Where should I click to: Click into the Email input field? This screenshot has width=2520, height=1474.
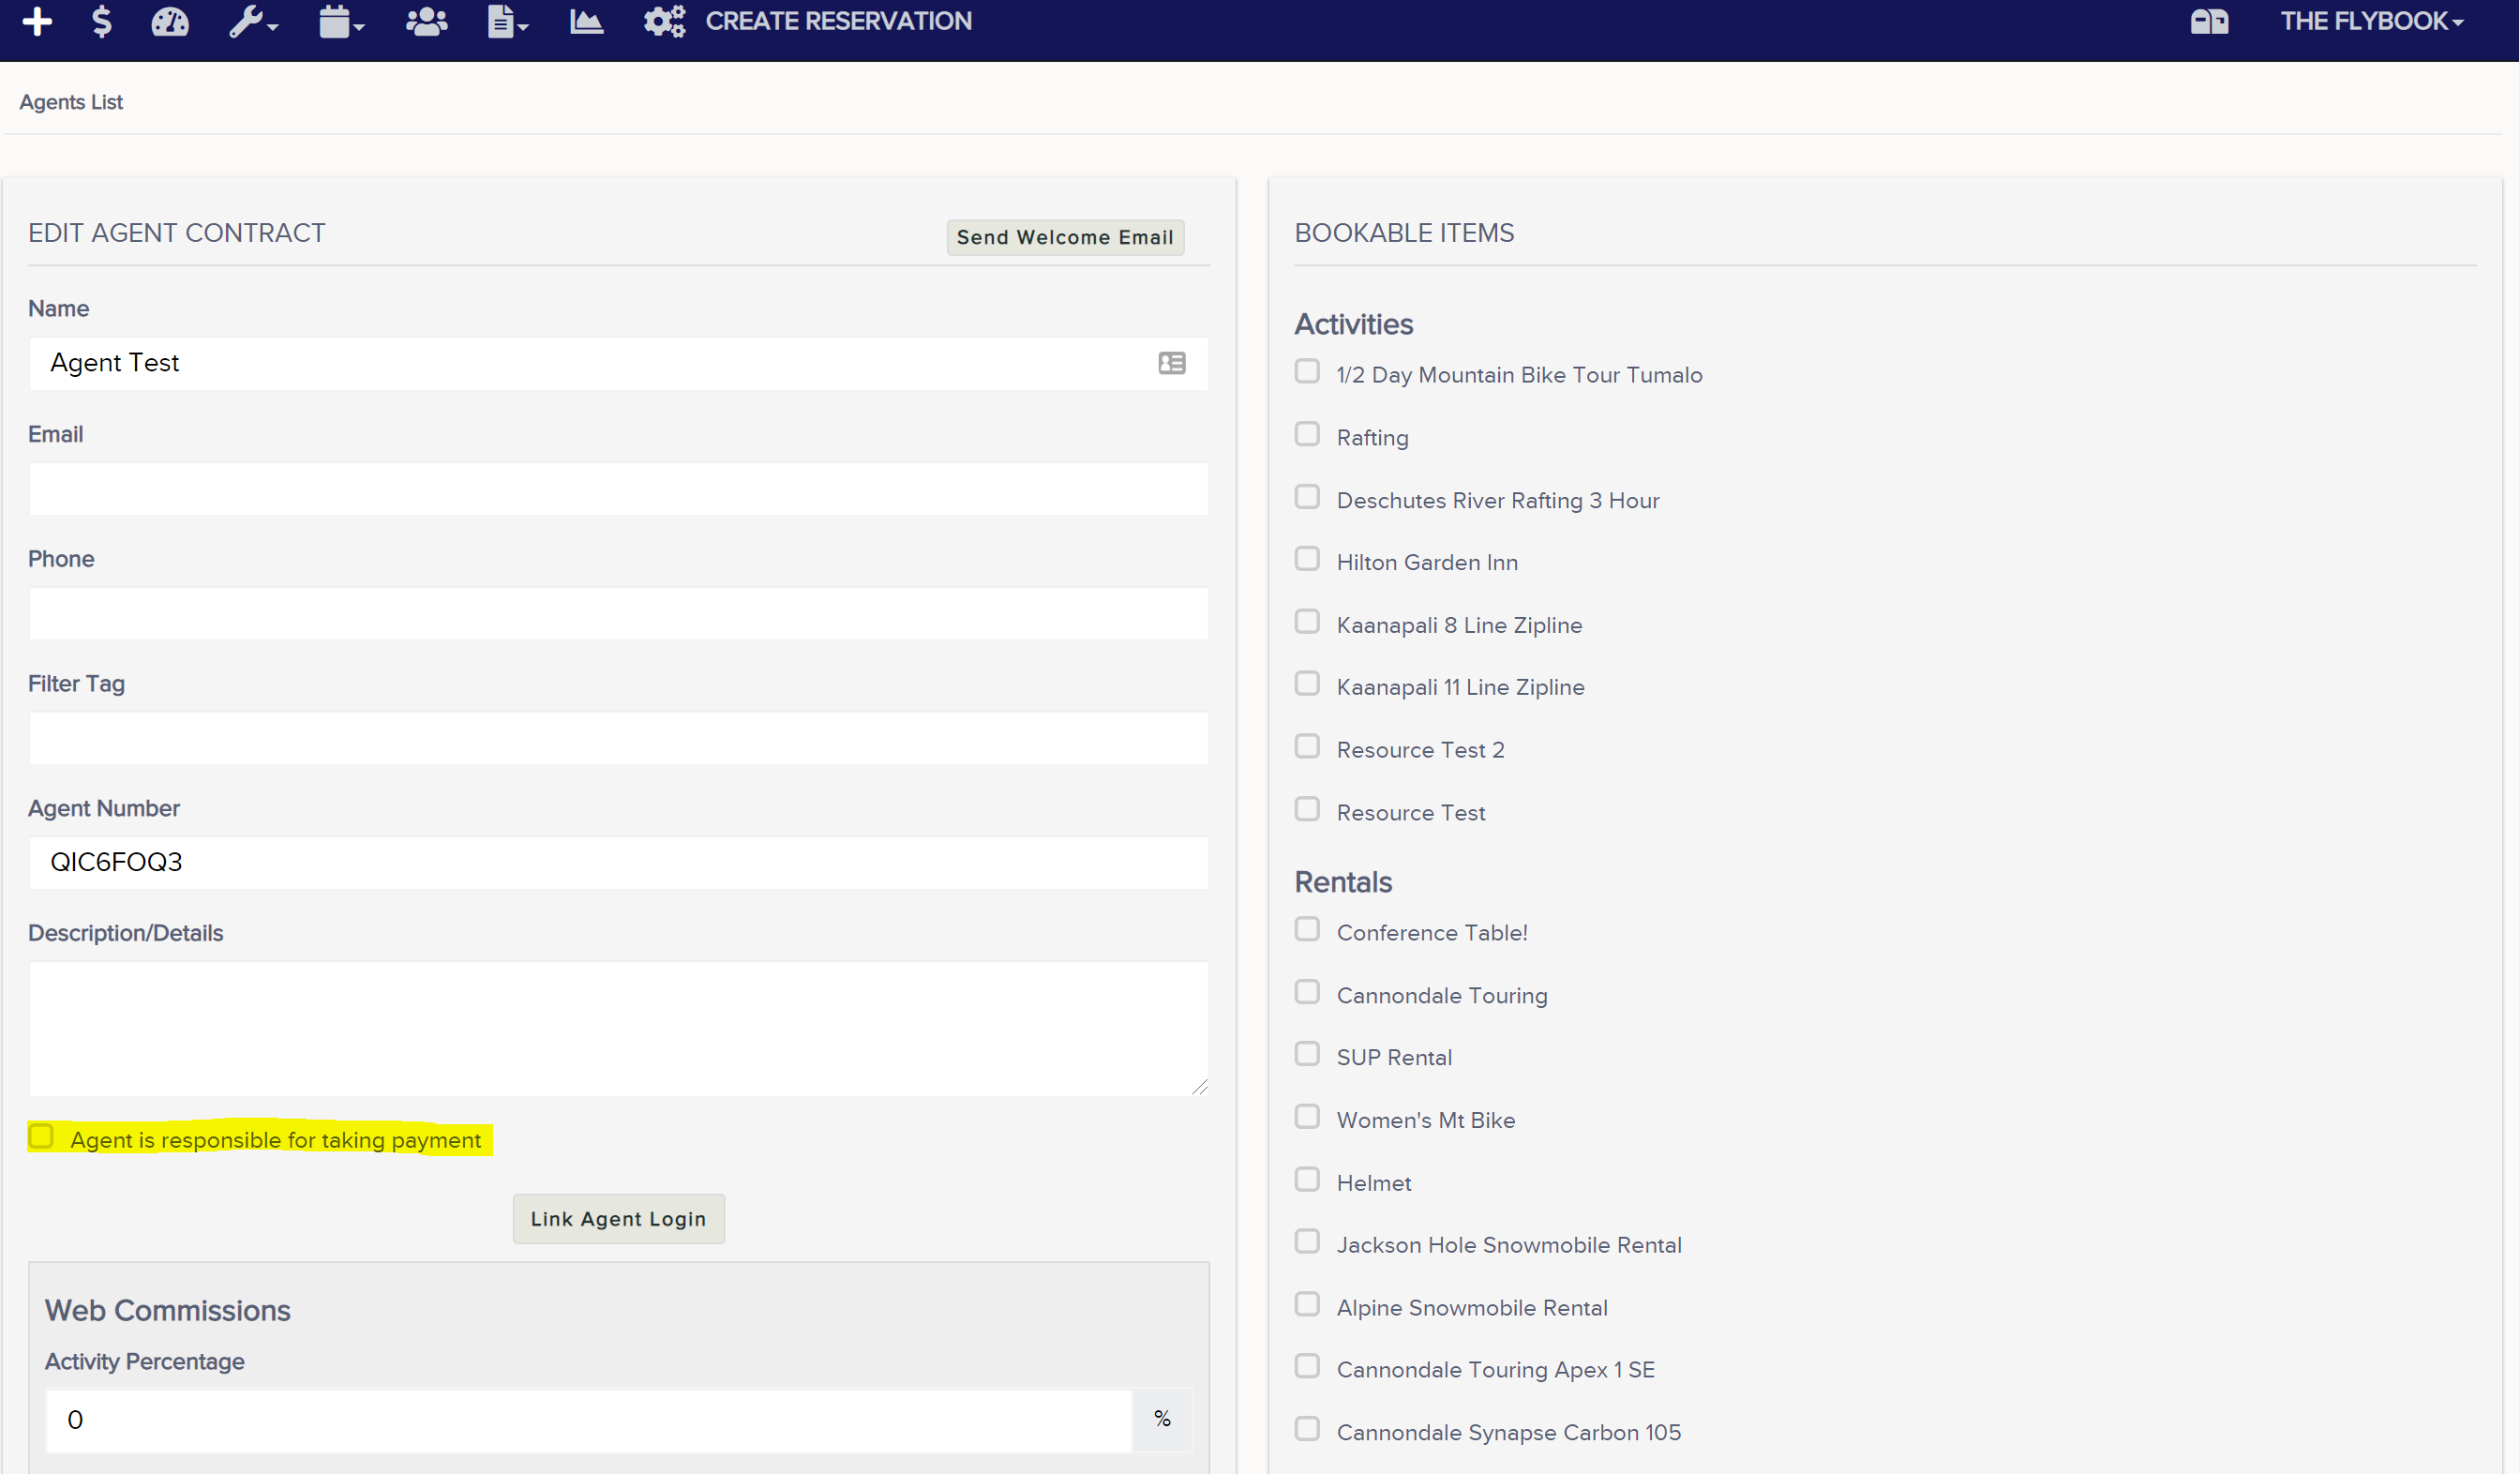pos(618,489)
